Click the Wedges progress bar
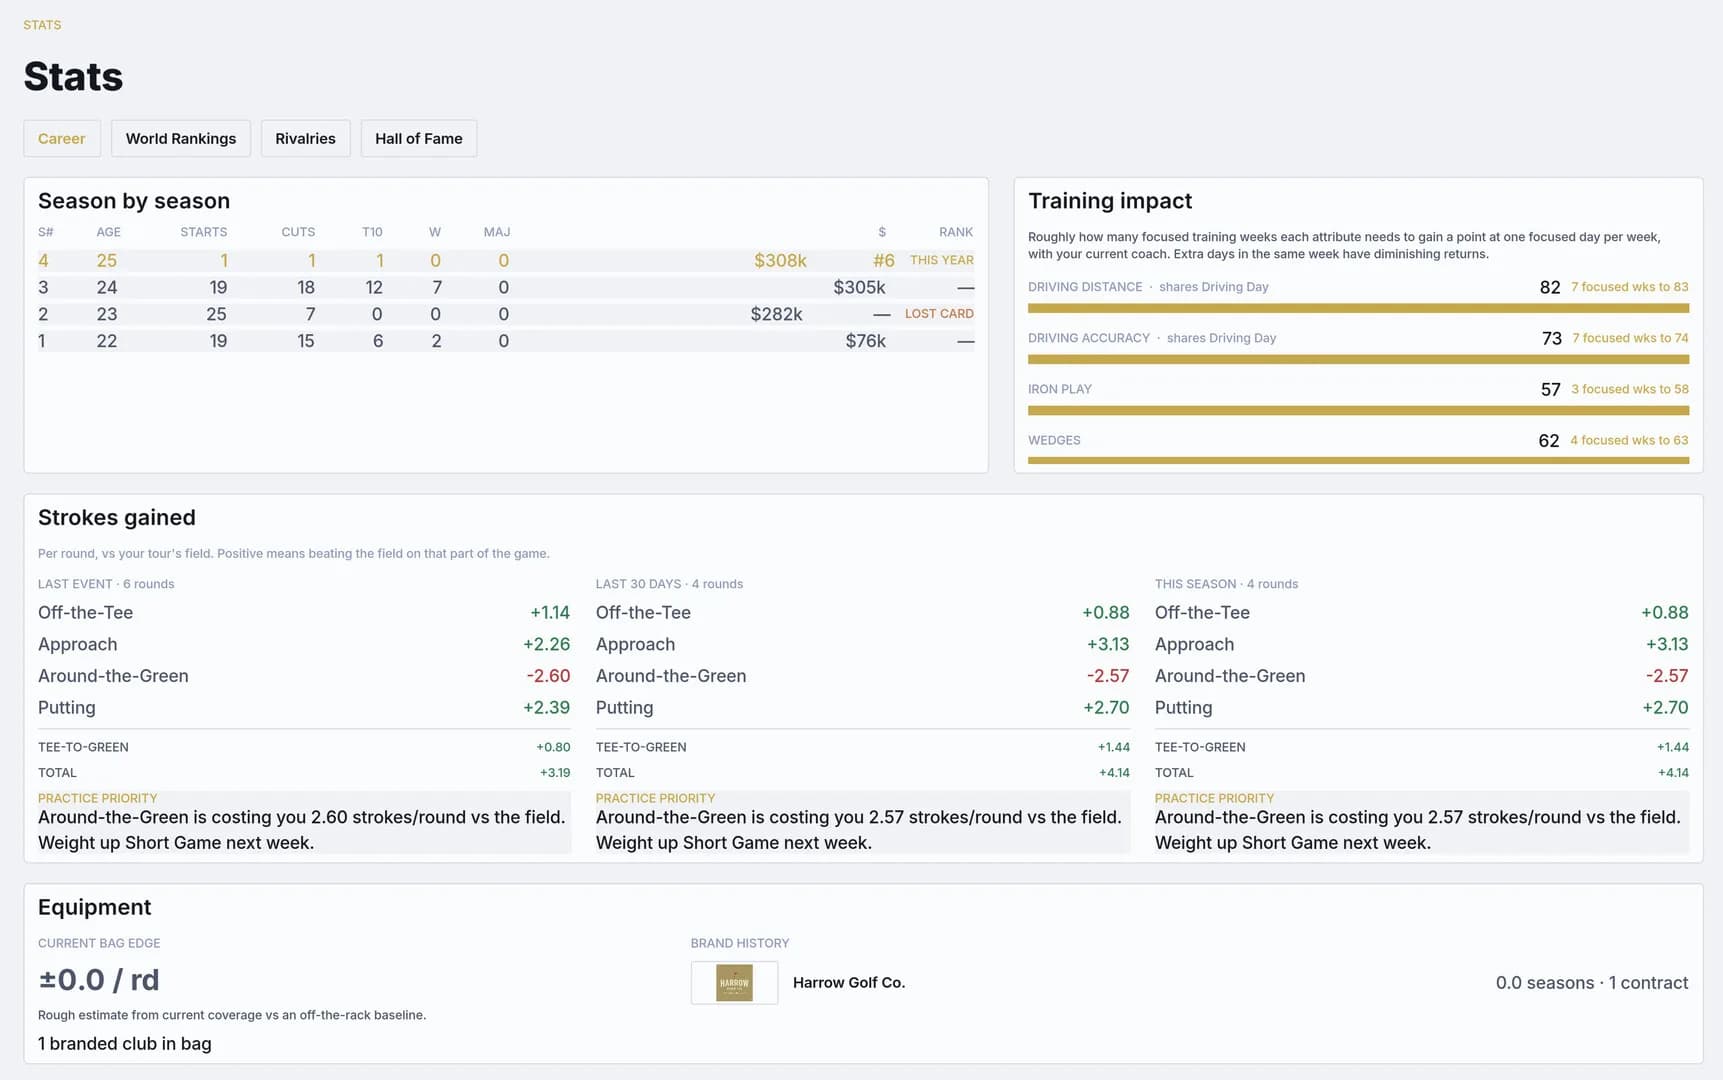The width and height of the screenshot is (1723, 1080). (x=1358, y=461)
